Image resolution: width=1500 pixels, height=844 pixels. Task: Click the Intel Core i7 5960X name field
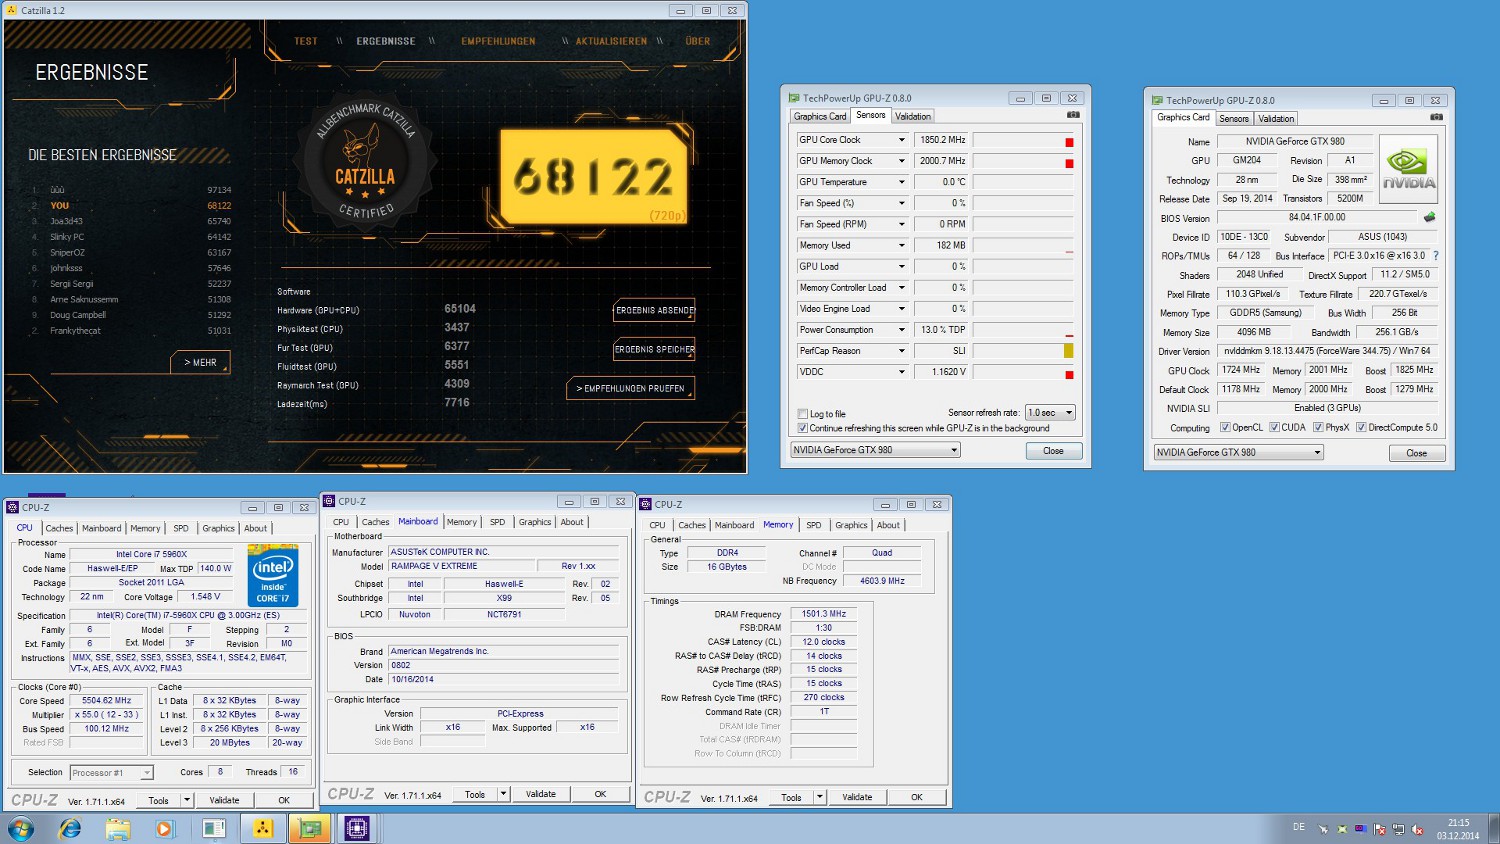click(151, 554)
